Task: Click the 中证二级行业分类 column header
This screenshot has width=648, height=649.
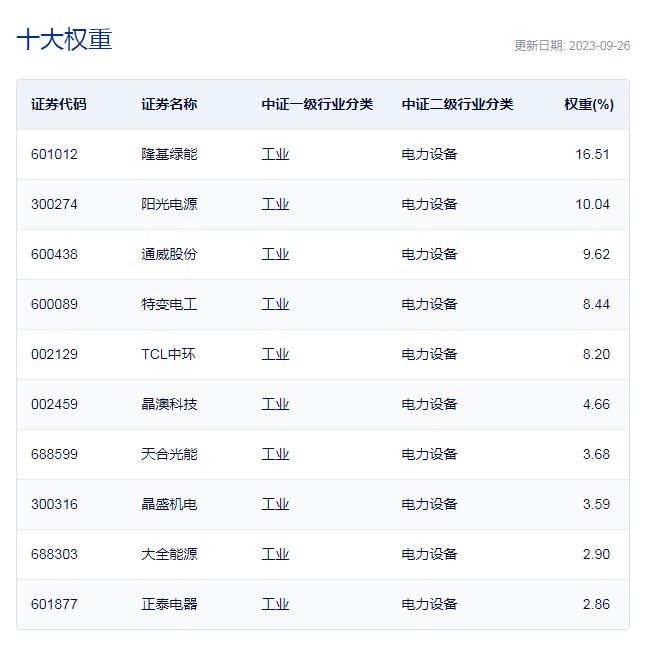Action: [x=457, y=104]
